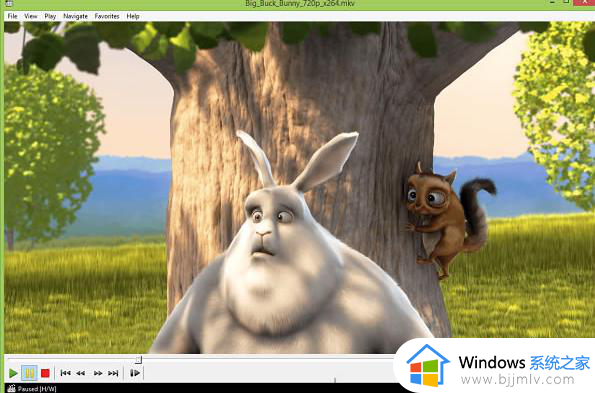Increase speed with the fast-forward icon

(98, 373)
